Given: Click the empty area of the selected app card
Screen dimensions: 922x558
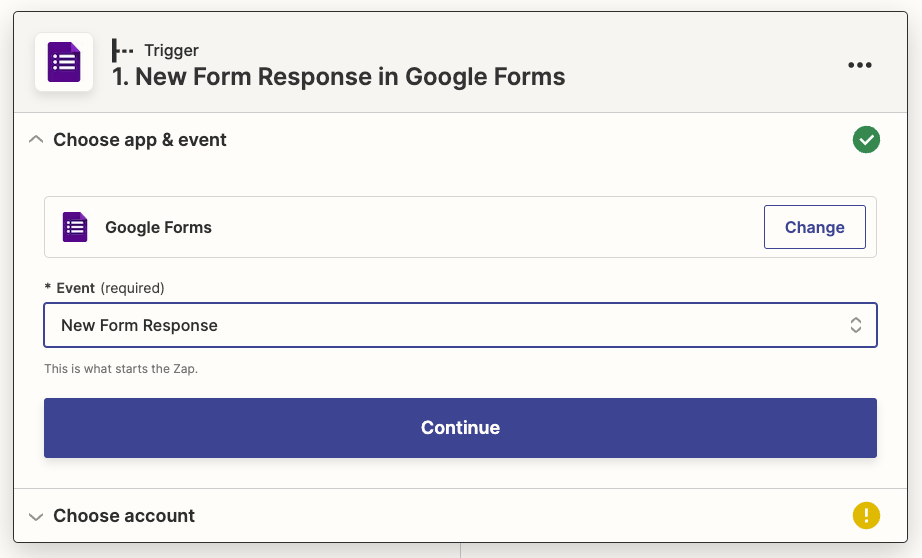Looking at the screenshot, I should click(x=480, y=227).
